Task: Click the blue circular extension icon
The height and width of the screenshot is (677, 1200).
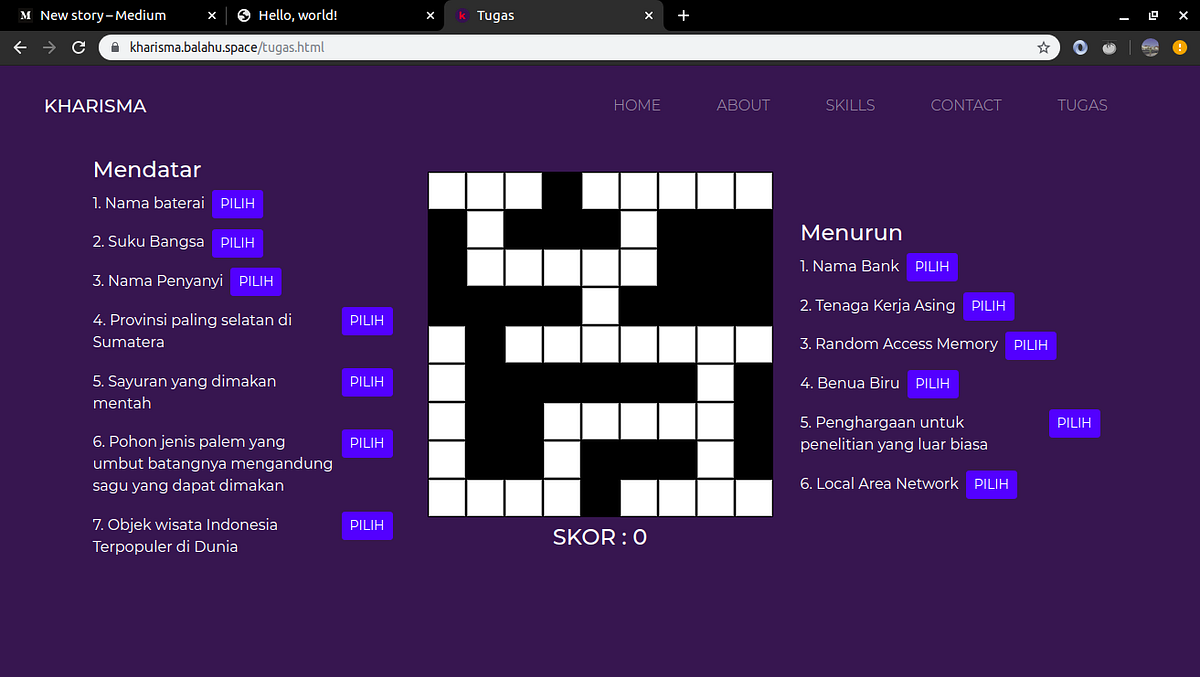Action: [x=1080, y=47]
